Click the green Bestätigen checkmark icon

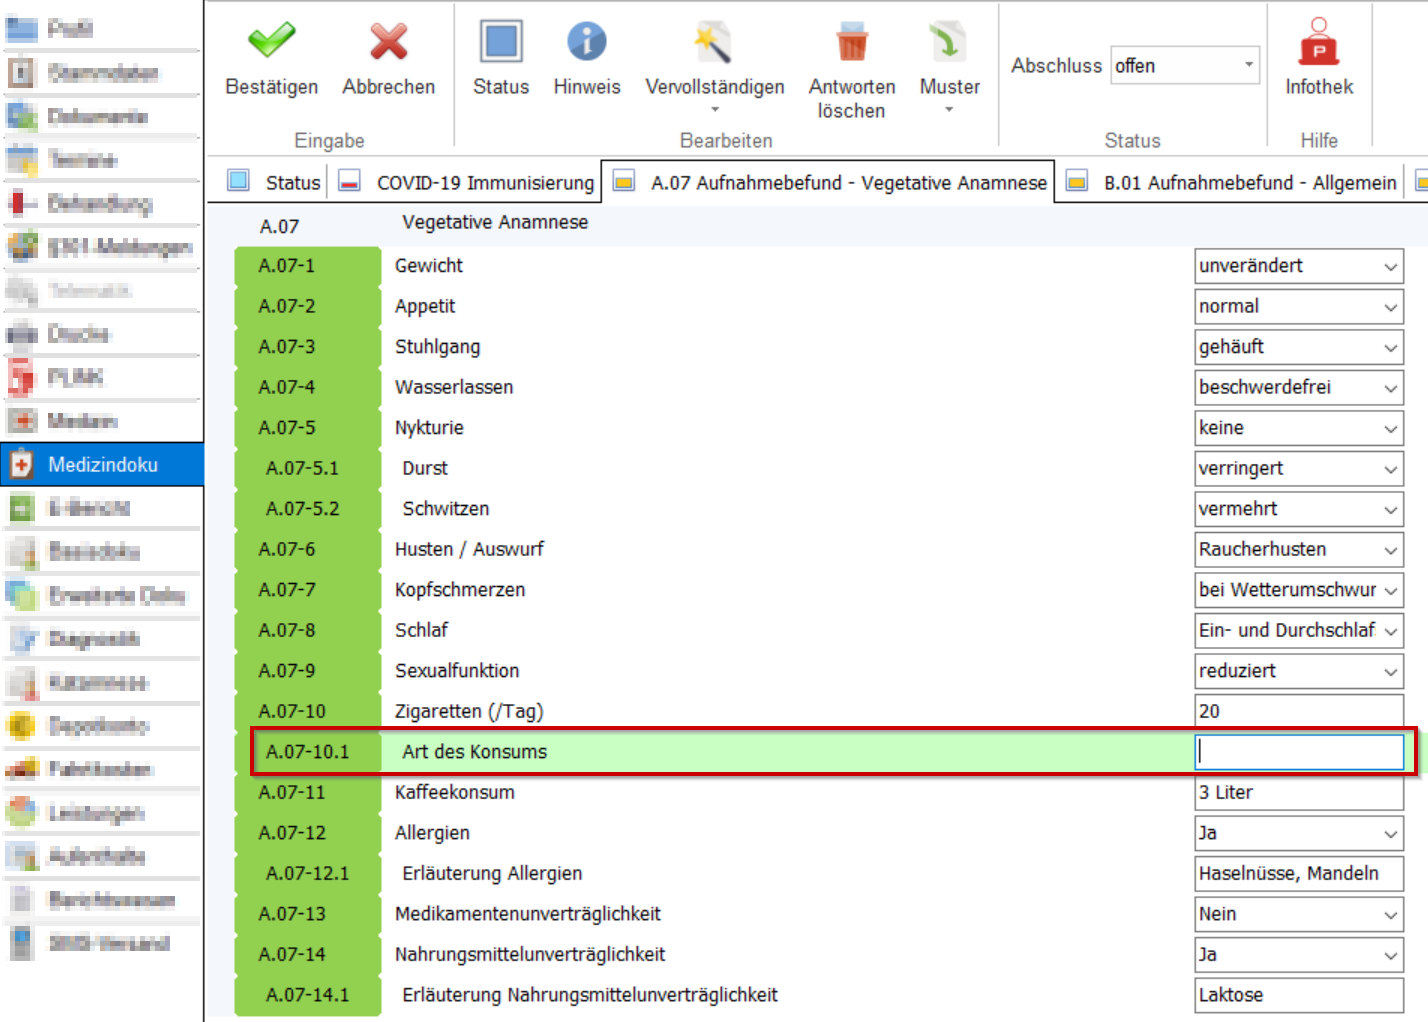[271, 42]
